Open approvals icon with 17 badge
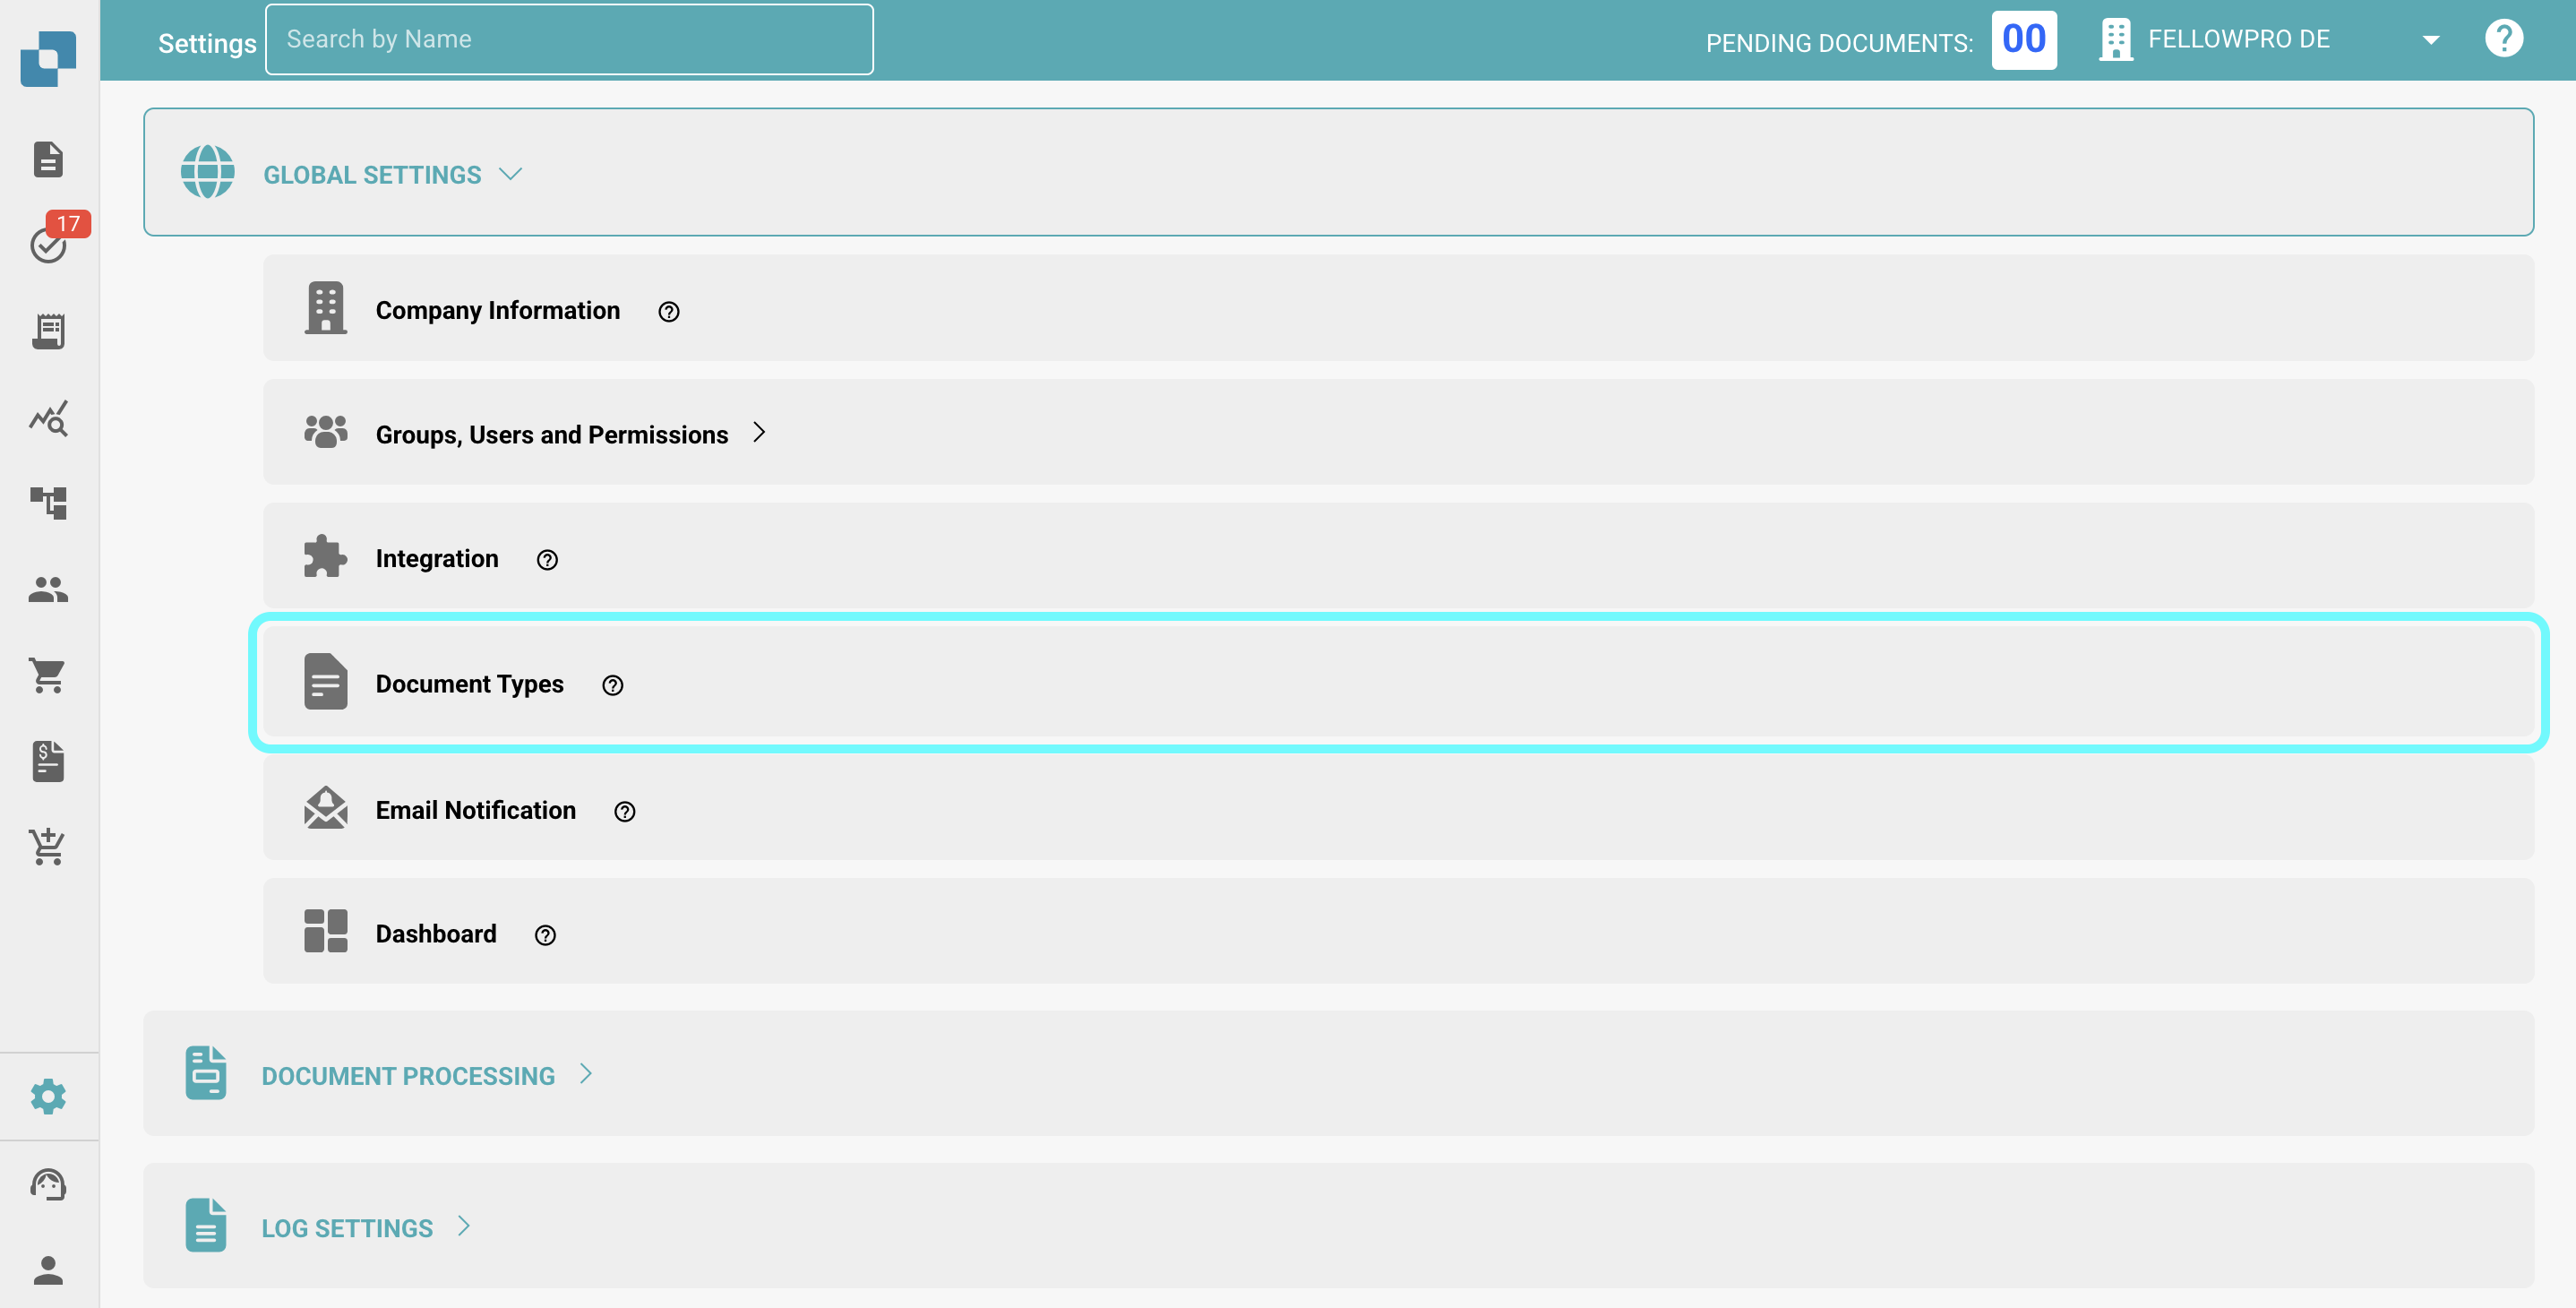 [x=48, y=244]
